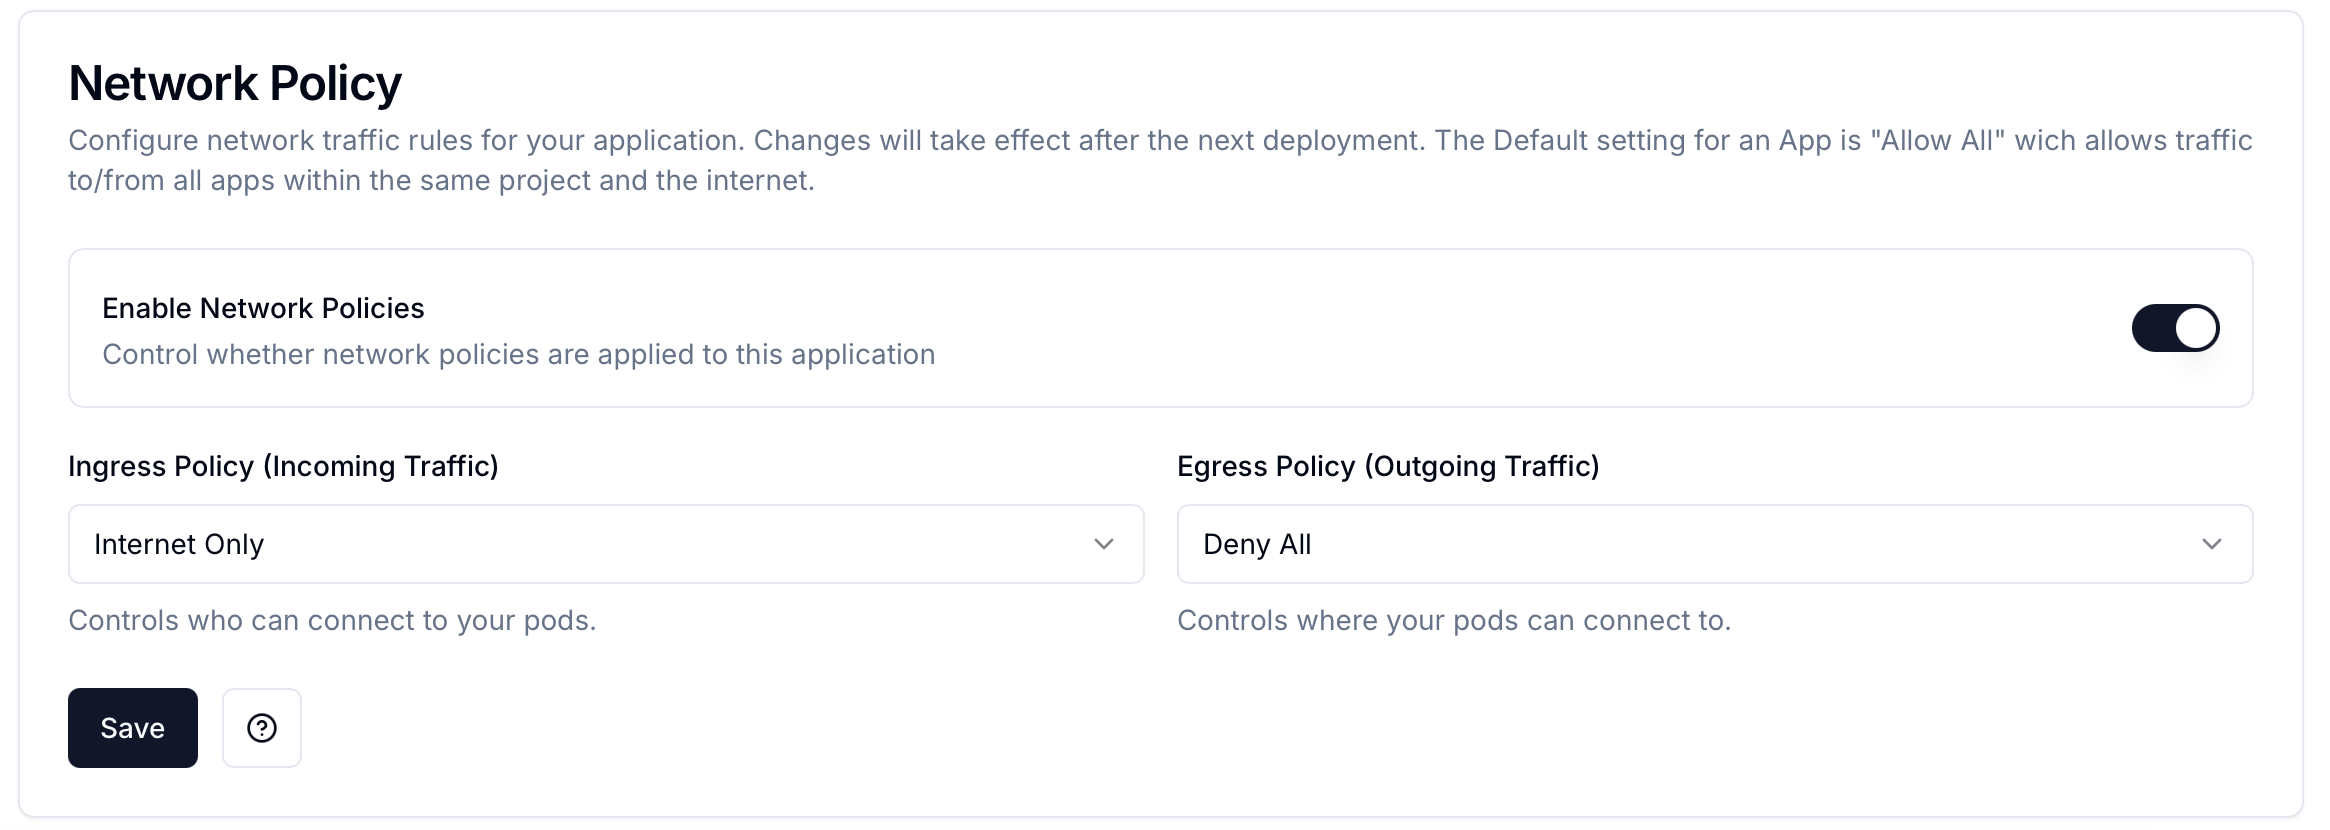Image resolution: width=2330 pixels, height=830 pixels.
Task: Click the Save button
Action: 132,727
